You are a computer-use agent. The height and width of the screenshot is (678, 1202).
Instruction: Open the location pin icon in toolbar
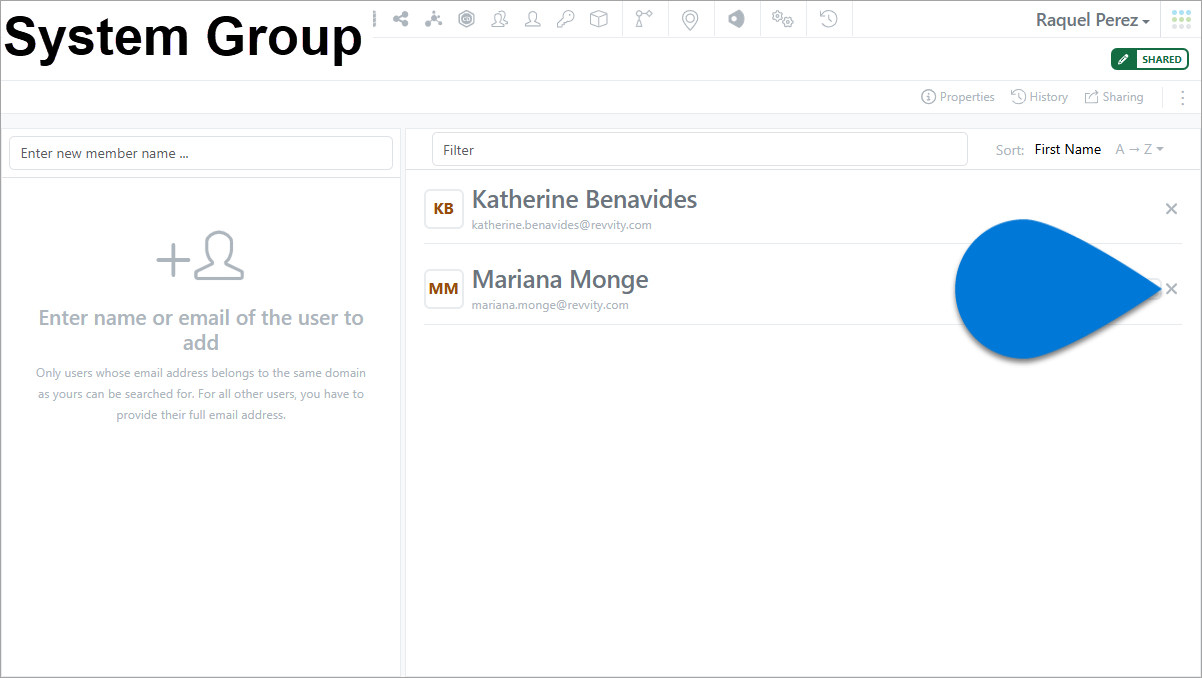690,19
